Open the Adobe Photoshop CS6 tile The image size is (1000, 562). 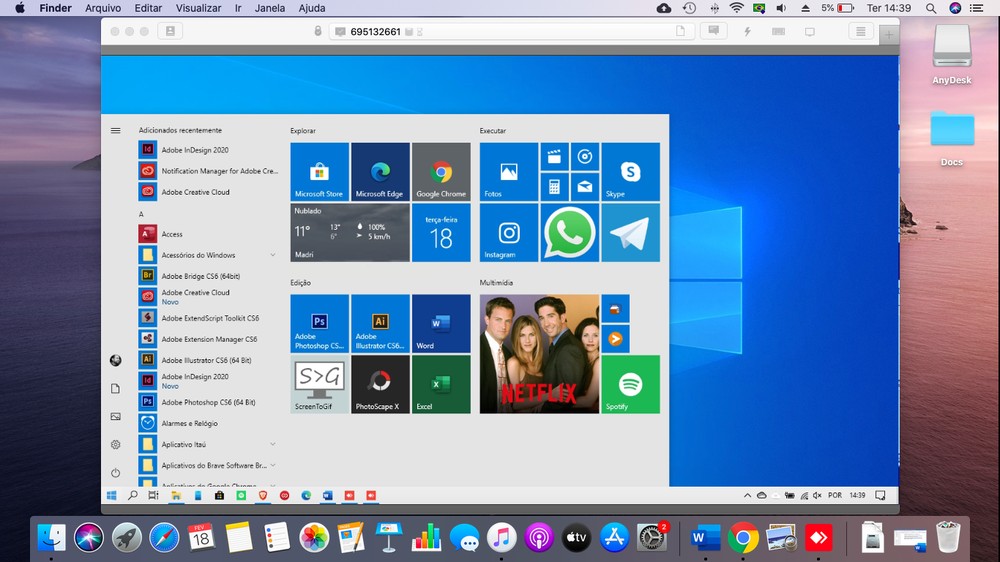(x=319, y=324)
